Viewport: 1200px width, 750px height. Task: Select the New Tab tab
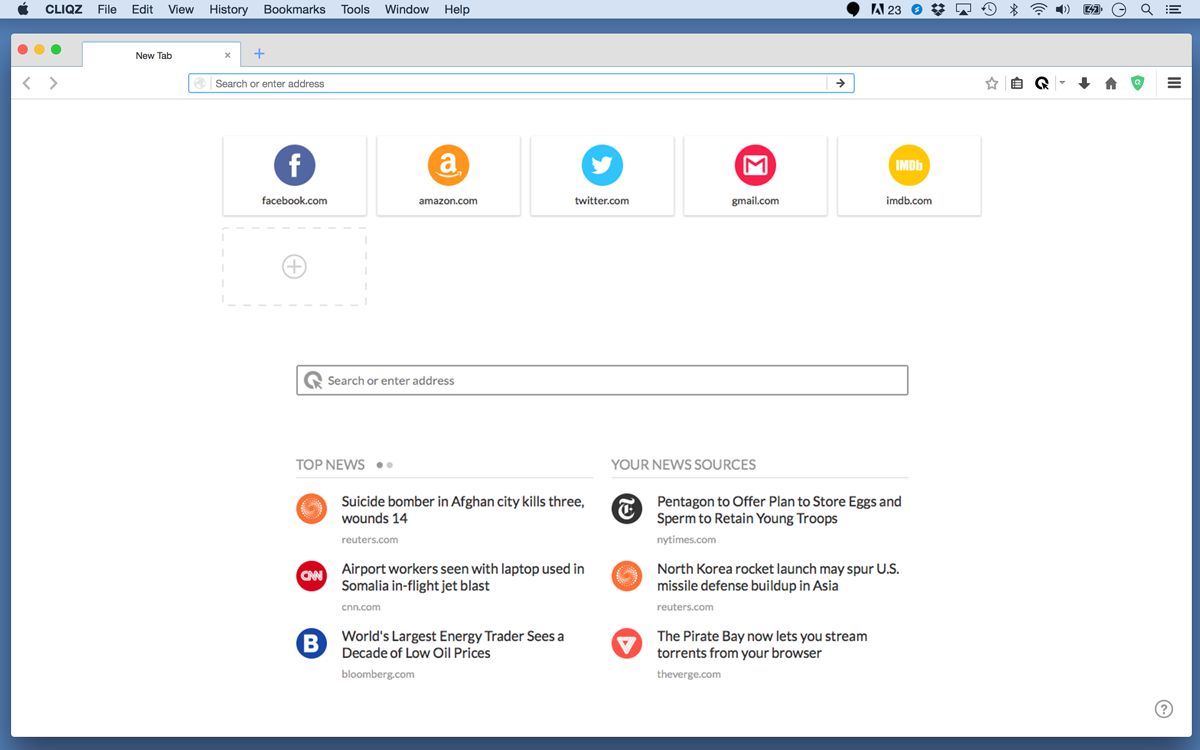[x=162, y=55]
